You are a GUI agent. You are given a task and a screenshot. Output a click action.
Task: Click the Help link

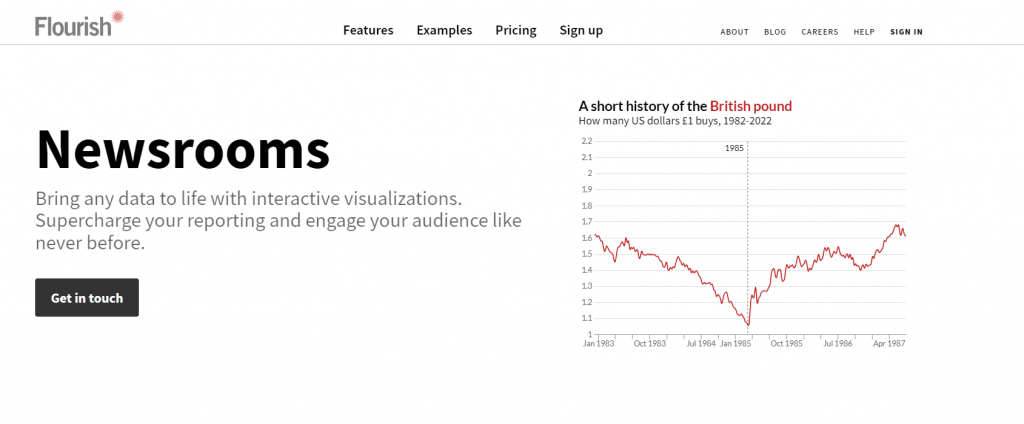coord(864,32)
